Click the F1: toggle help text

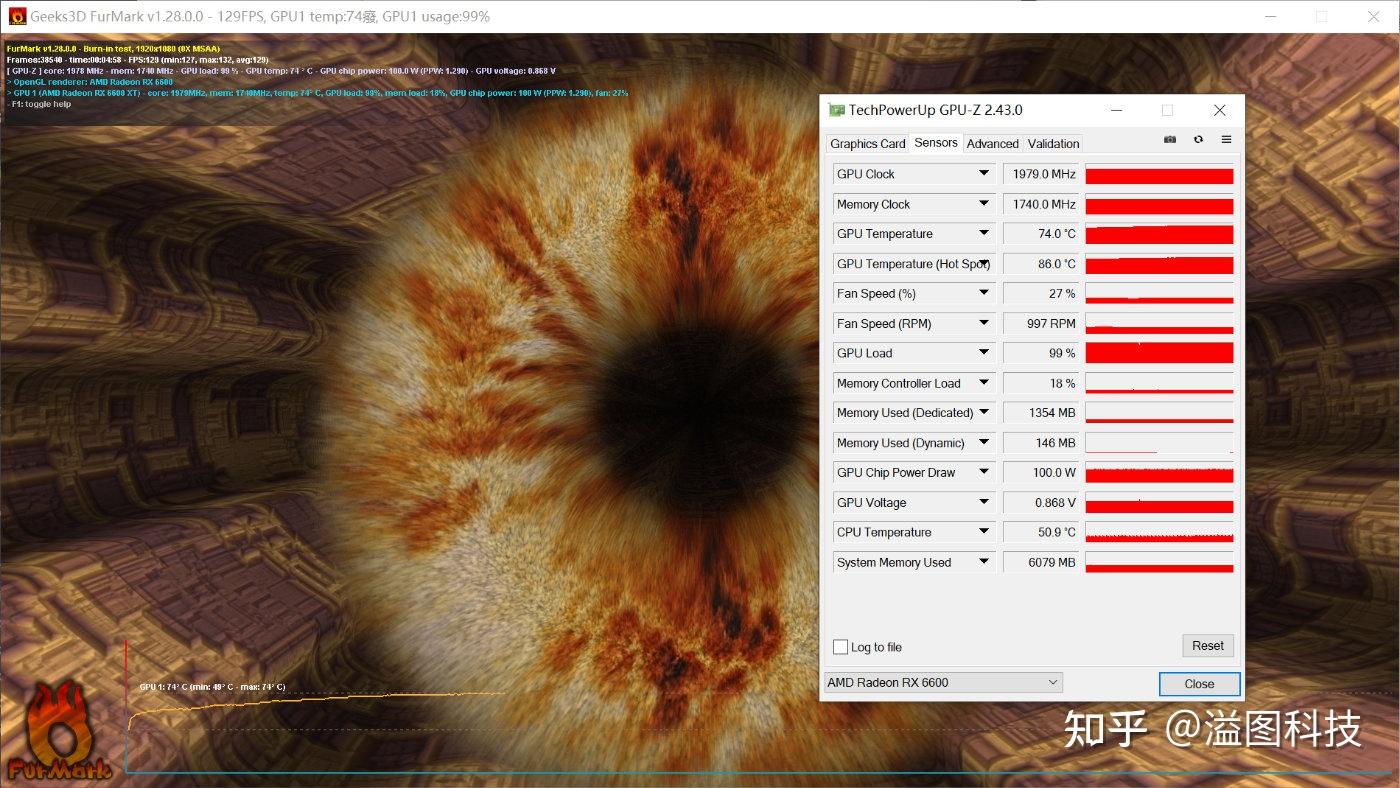click(39, 104)
